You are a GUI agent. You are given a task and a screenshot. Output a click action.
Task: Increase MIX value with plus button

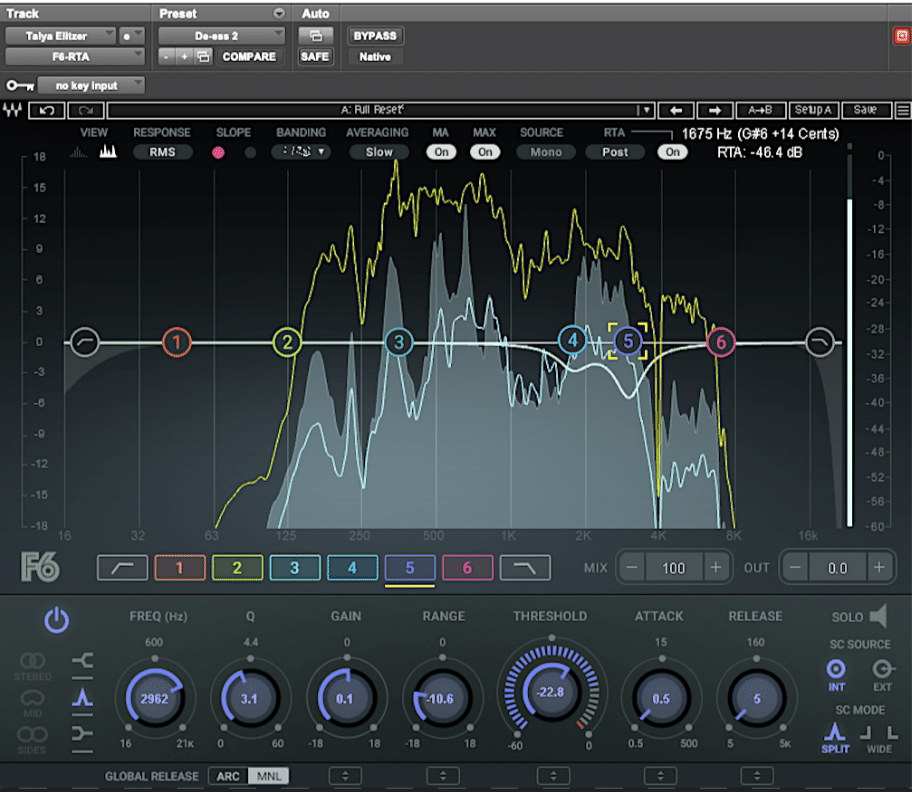[x=715, y=567]
